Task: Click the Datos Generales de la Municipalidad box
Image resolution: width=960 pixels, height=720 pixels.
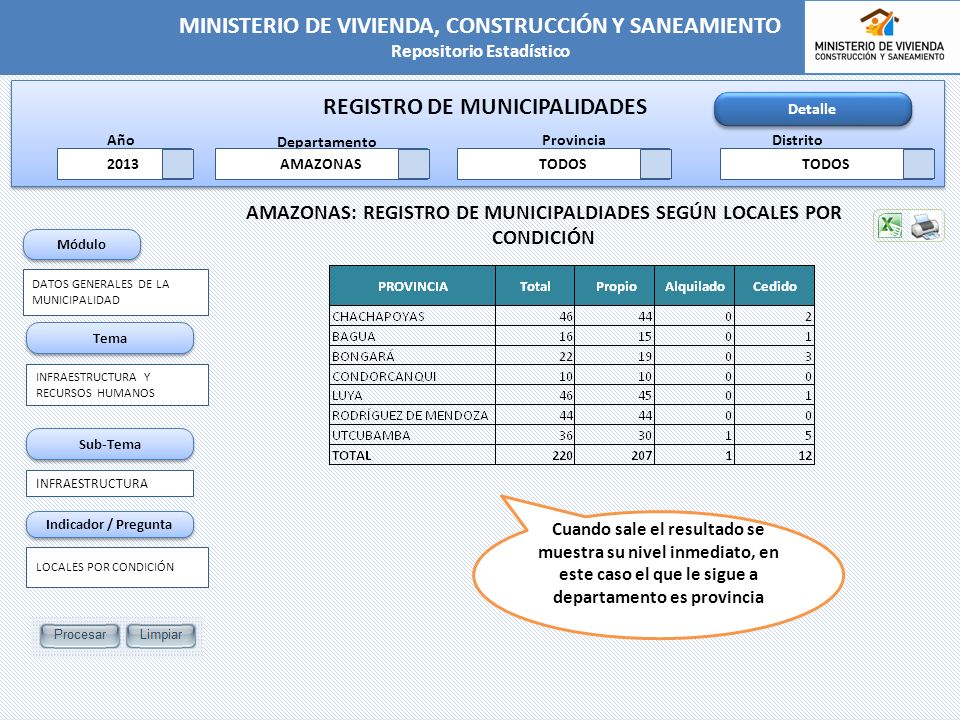Action: (x=116, y=293)
